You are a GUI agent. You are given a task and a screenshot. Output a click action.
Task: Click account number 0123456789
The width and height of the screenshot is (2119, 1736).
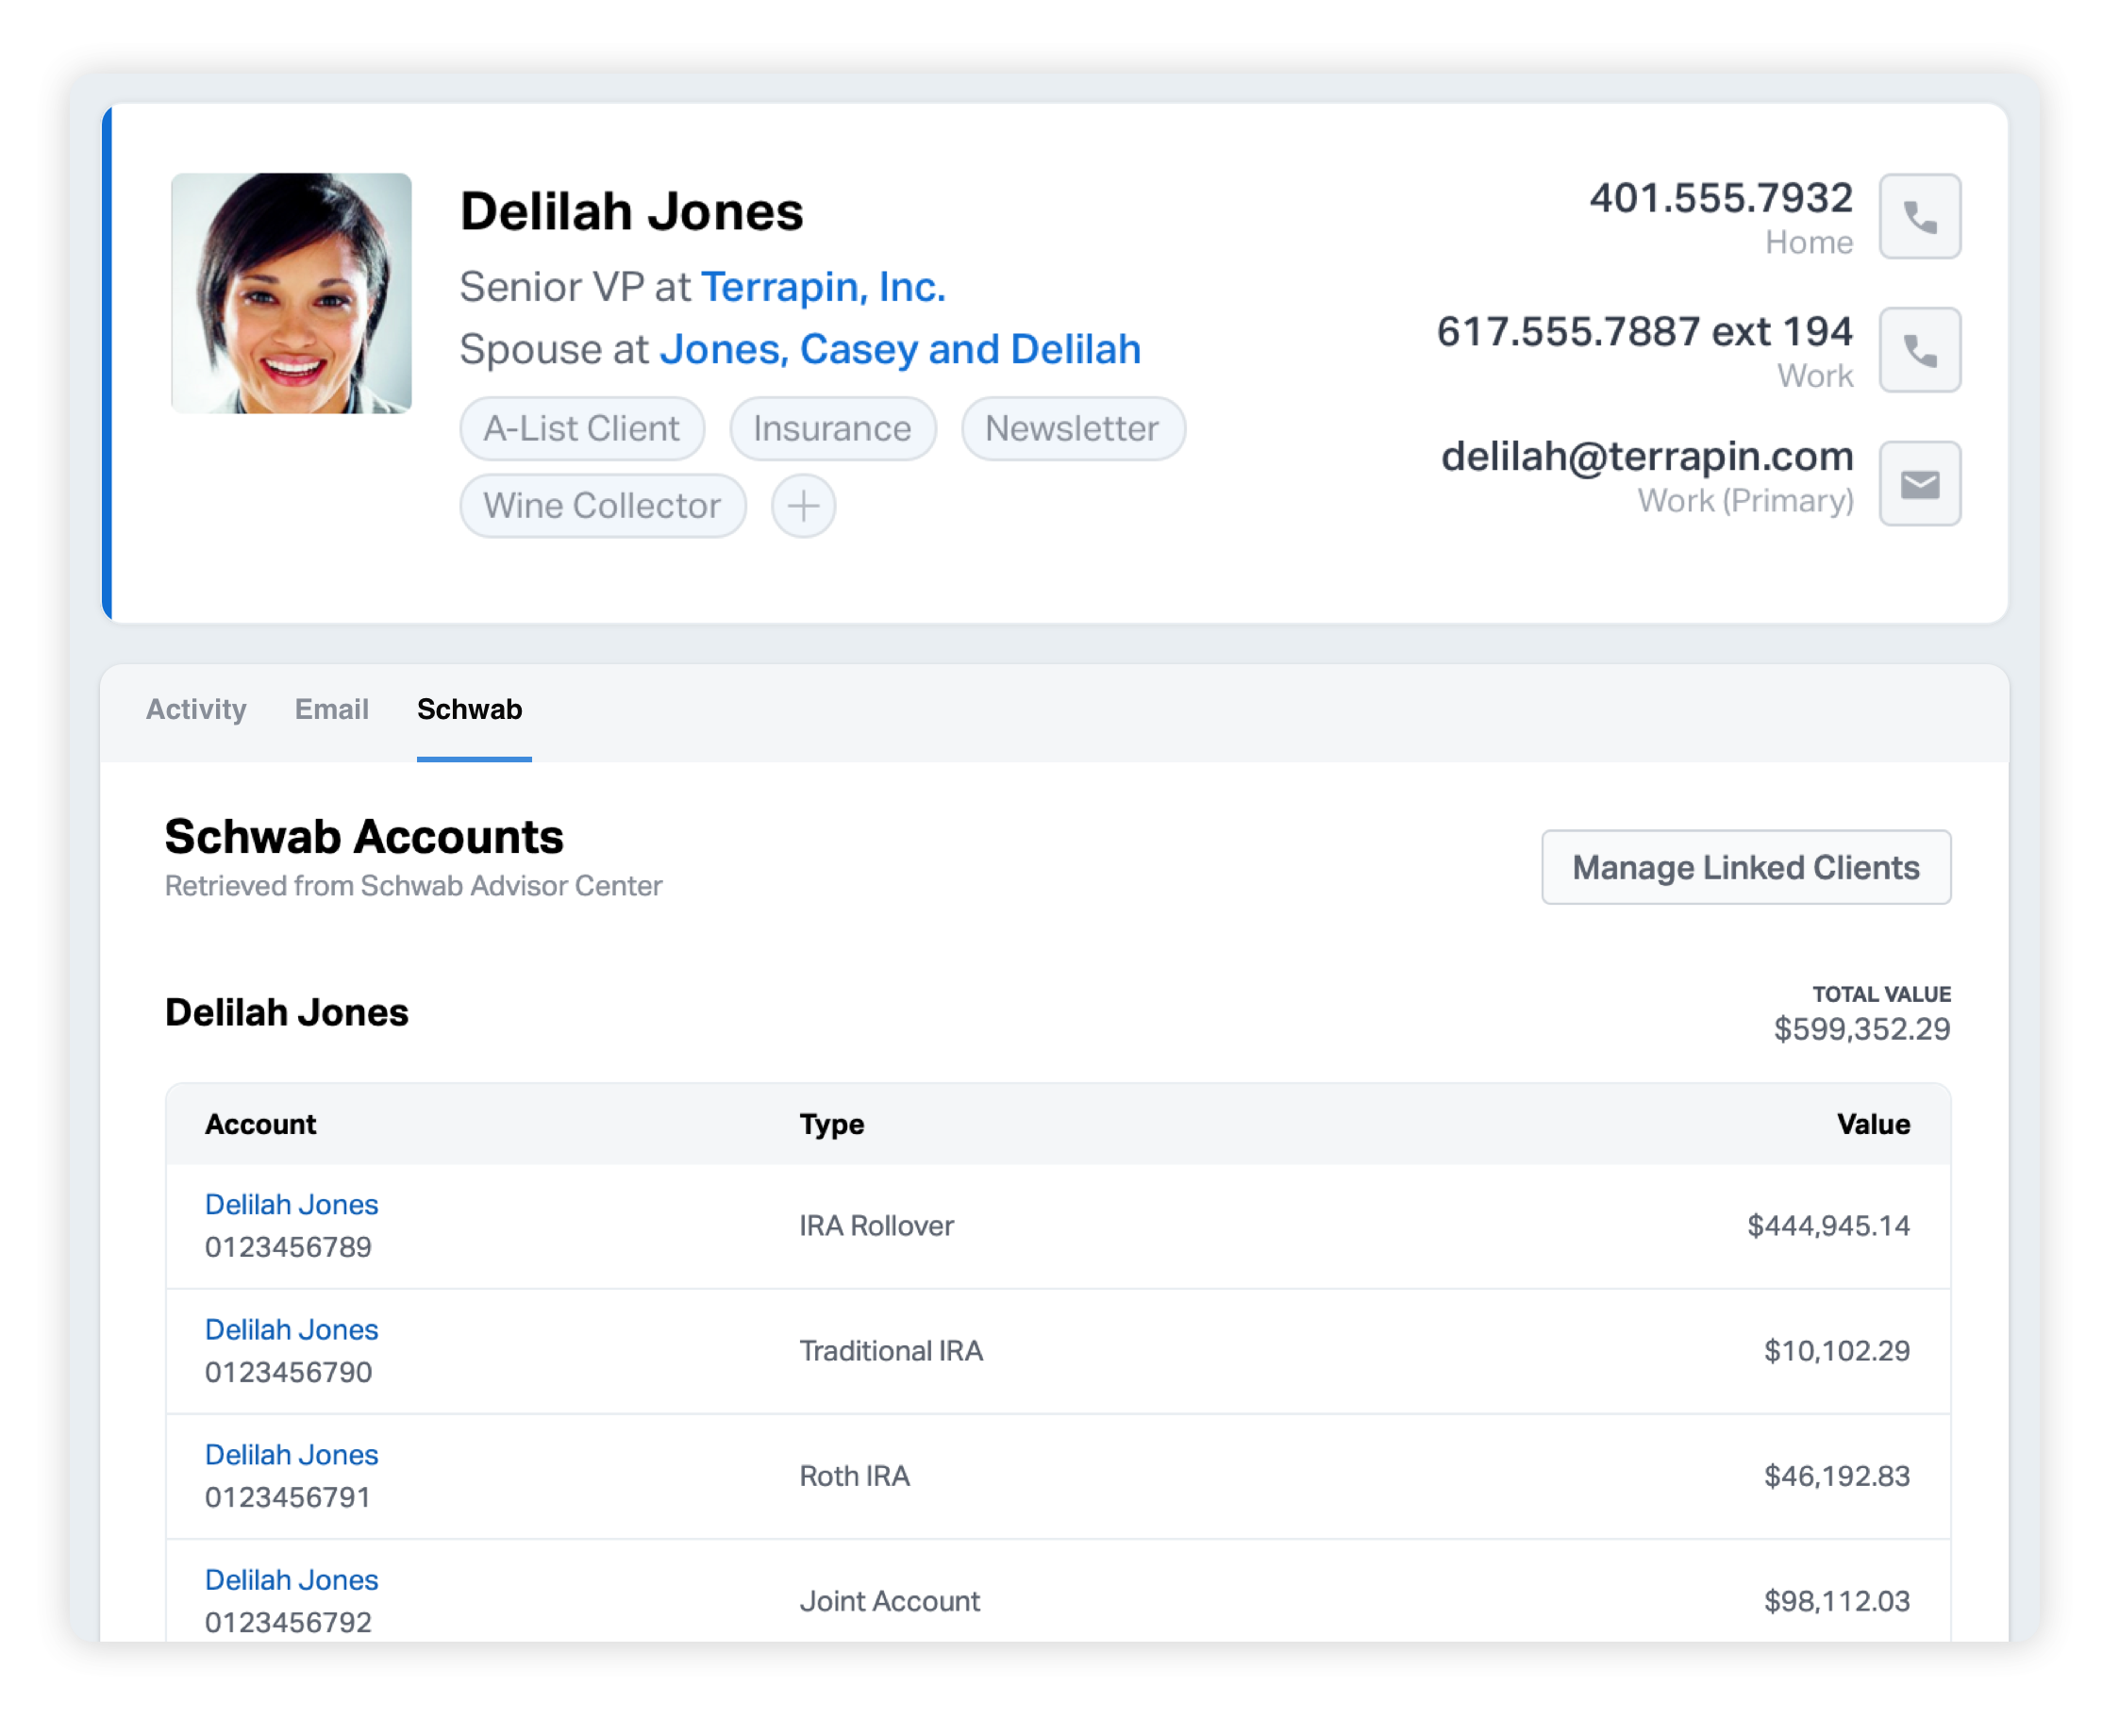click(288, 1247)
